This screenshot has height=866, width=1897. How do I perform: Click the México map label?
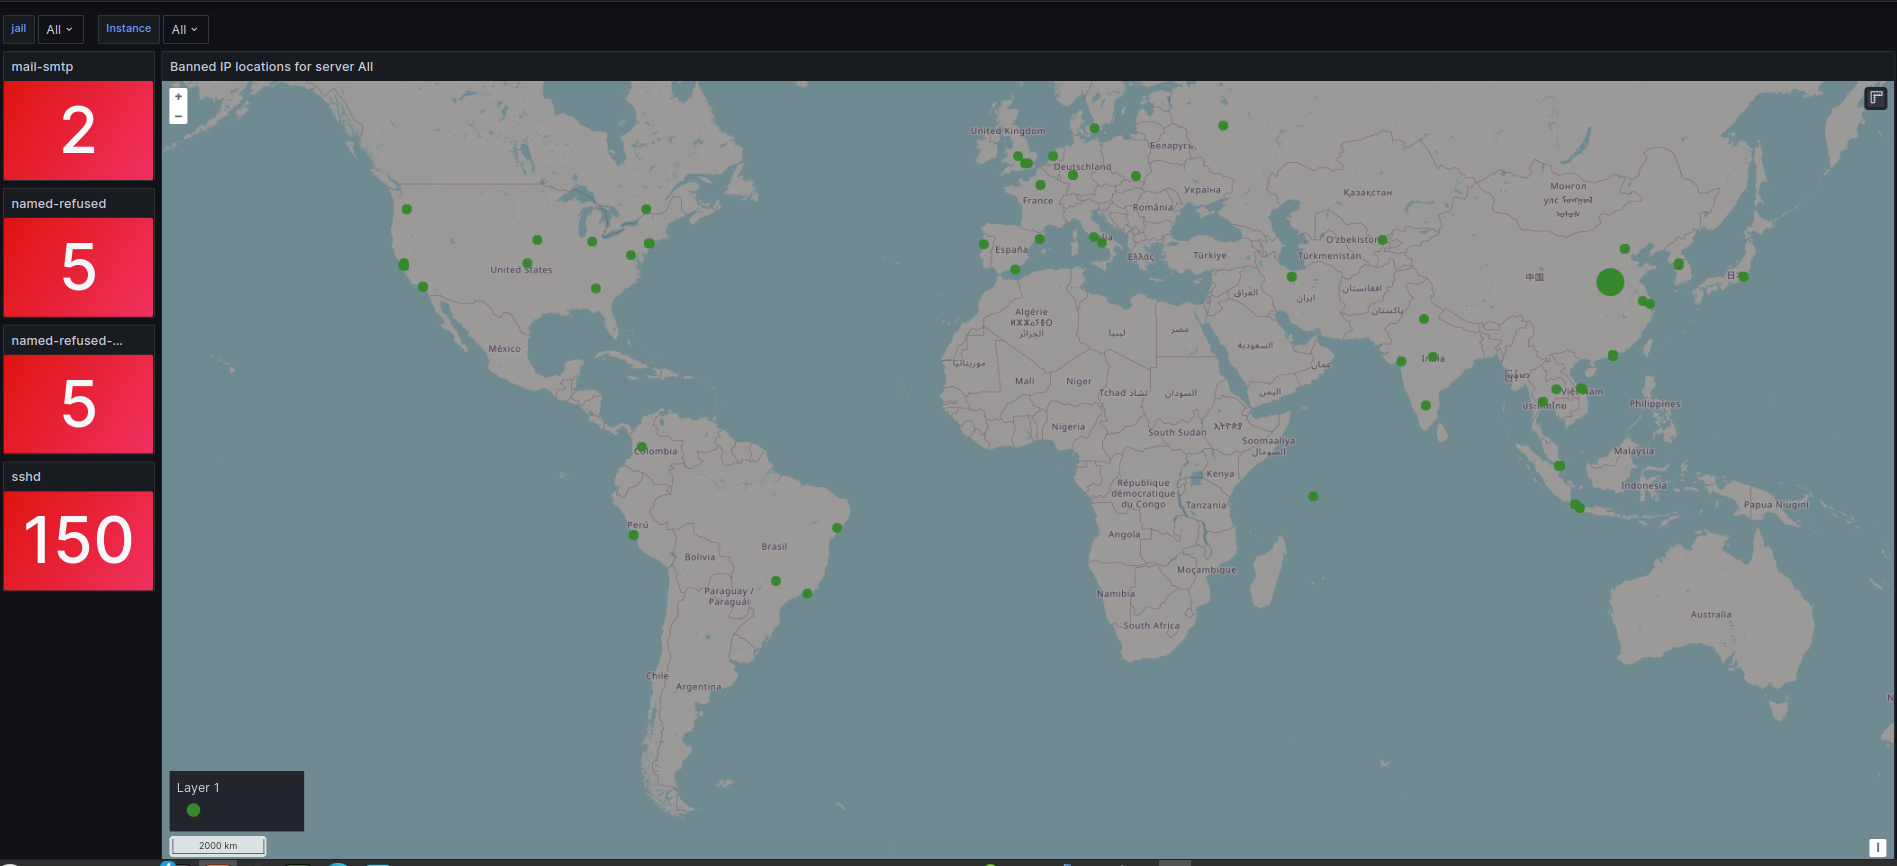point(504,349)
